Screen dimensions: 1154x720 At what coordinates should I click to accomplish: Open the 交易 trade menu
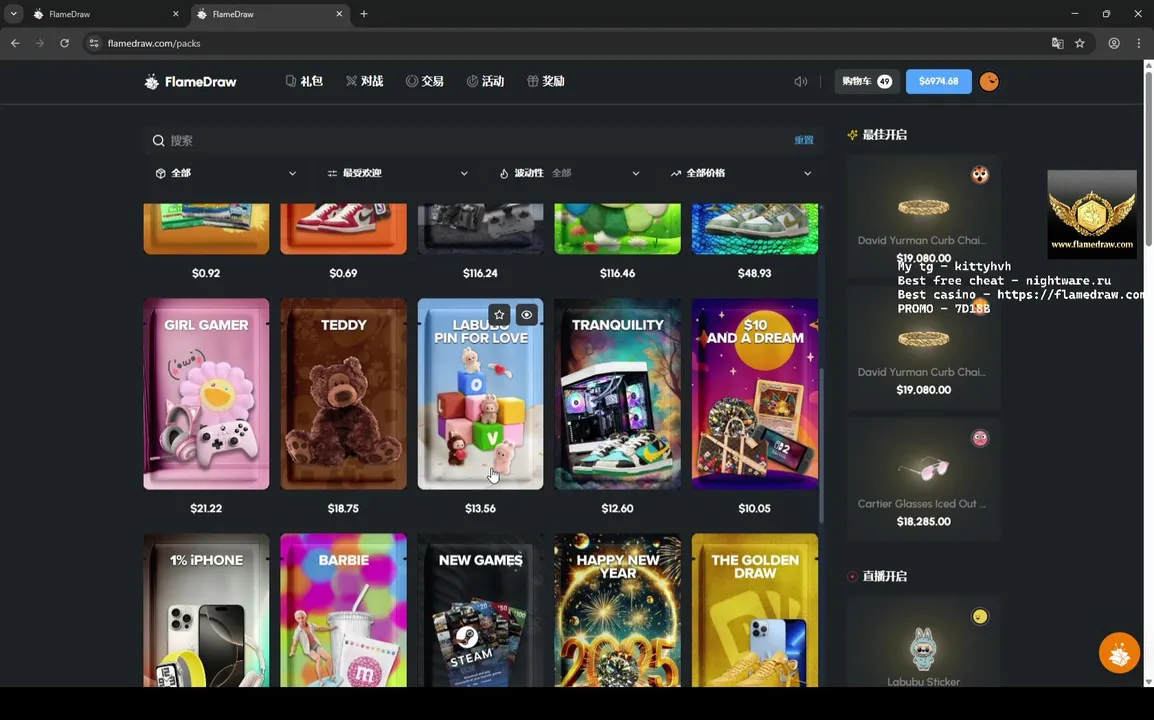pyautogui.click(x=425, y=81)
